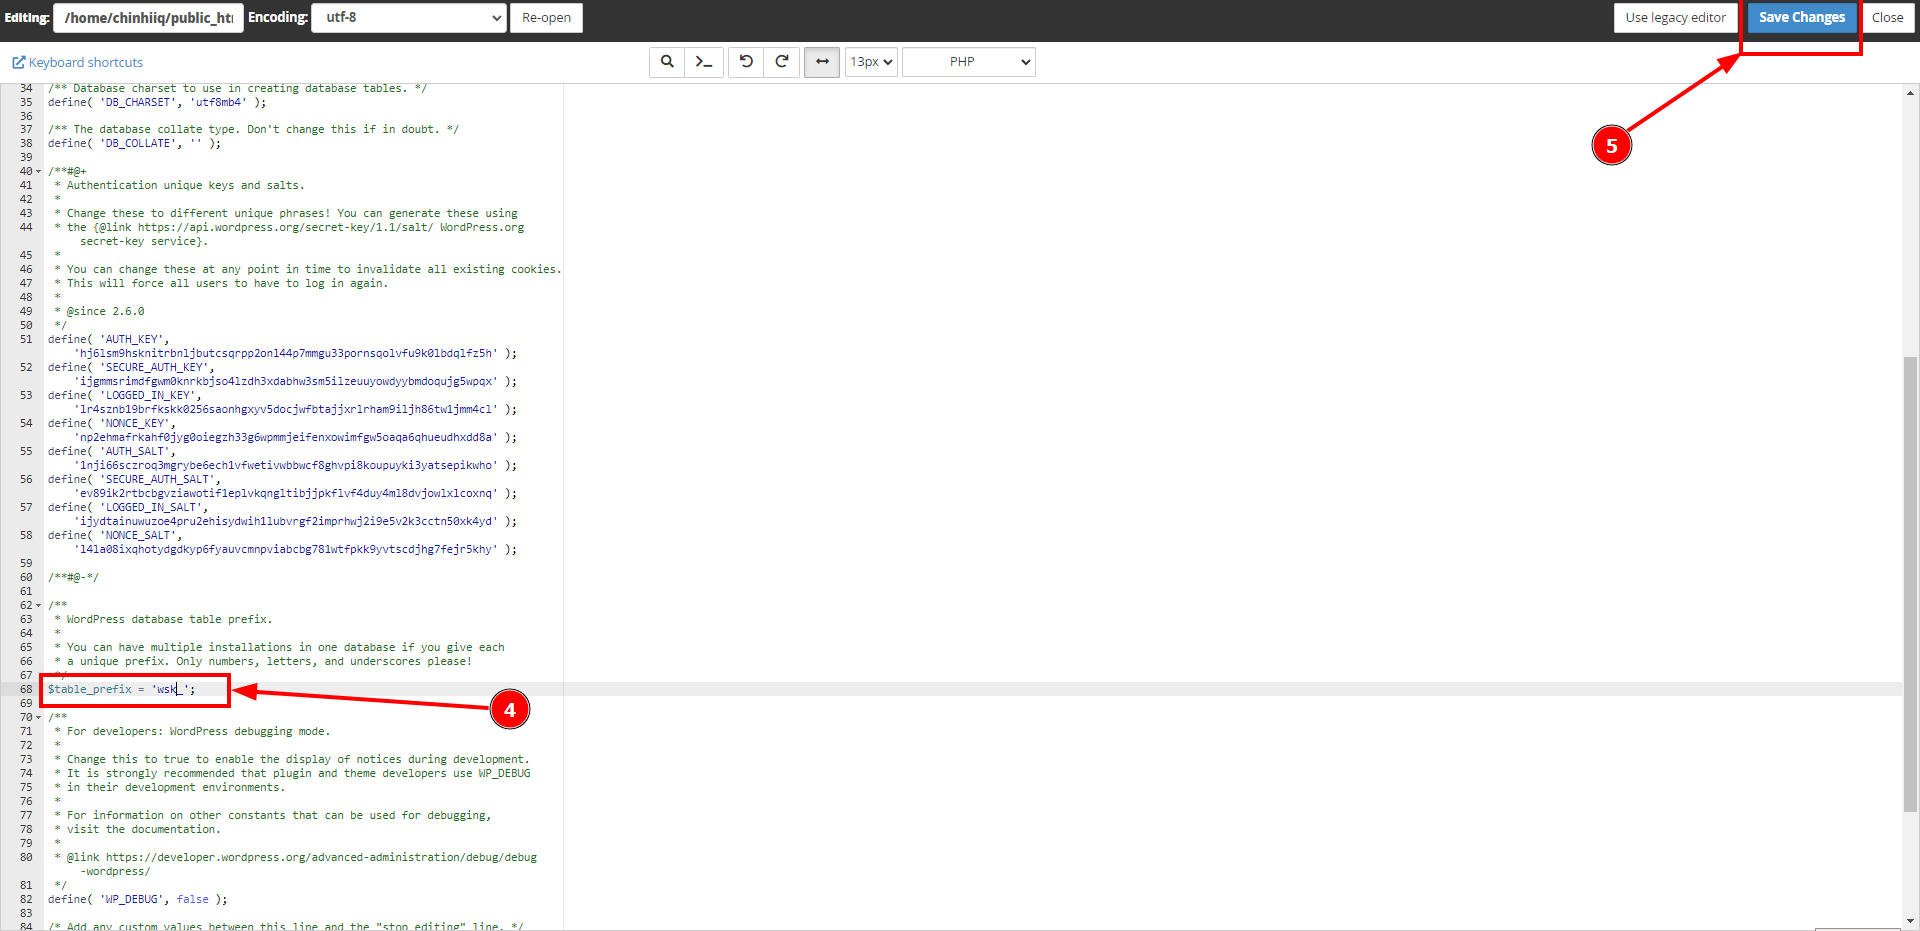Open the utf-8 encoding dropdown
This screenshot has width=1920, height=931.
pos(409,18)
